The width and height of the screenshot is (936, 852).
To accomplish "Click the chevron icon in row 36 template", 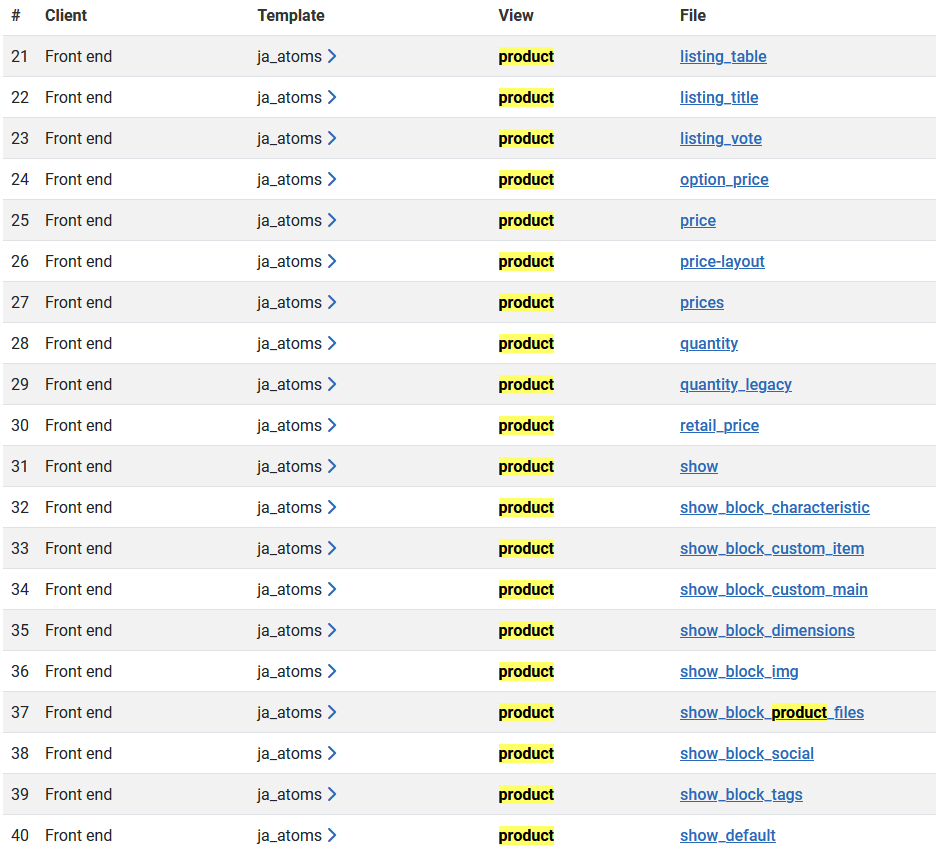I will click(x=332, y=671).
